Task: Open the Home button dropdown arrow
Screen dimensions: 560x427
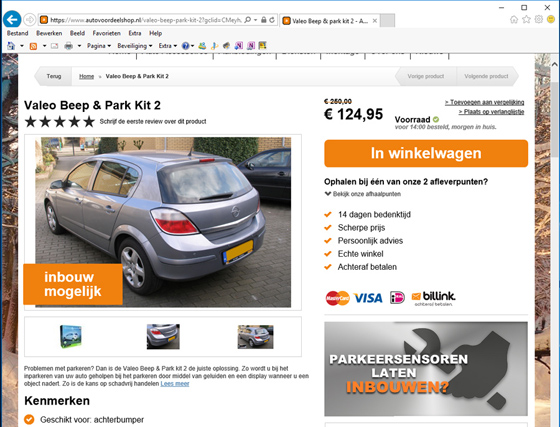Action: tap(21, 46)
